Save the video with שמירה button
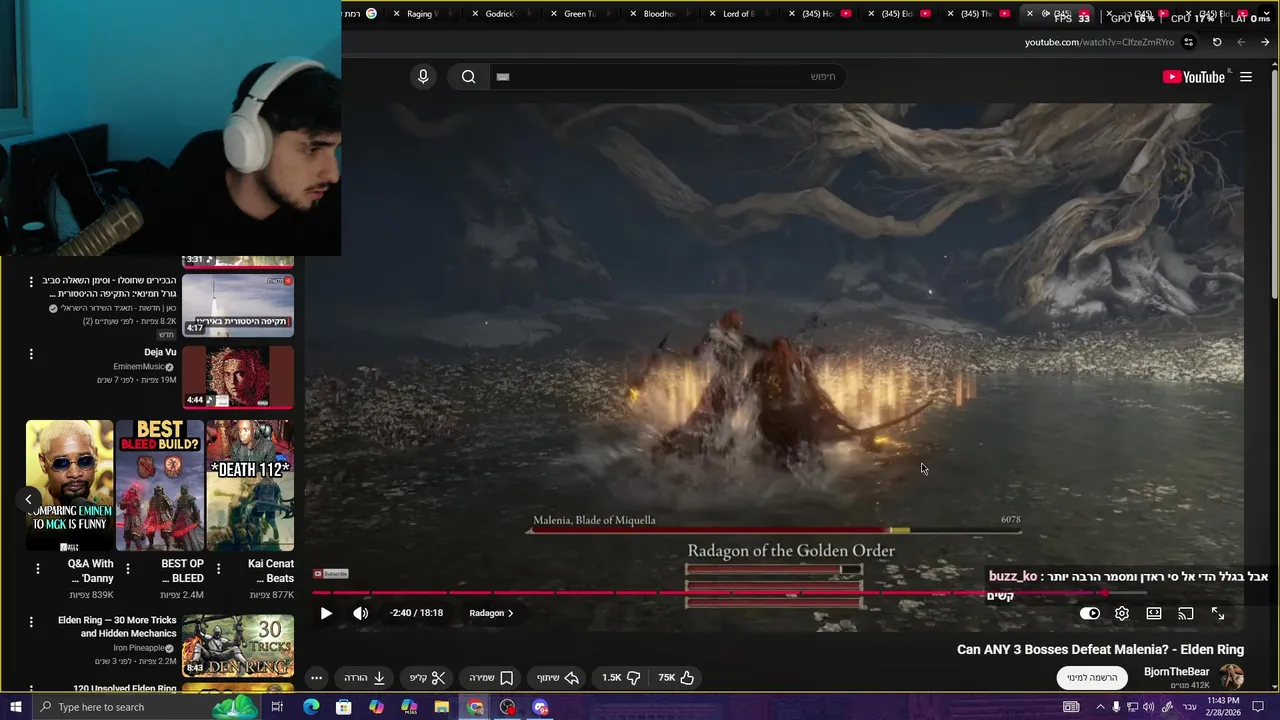 point(490,678)
